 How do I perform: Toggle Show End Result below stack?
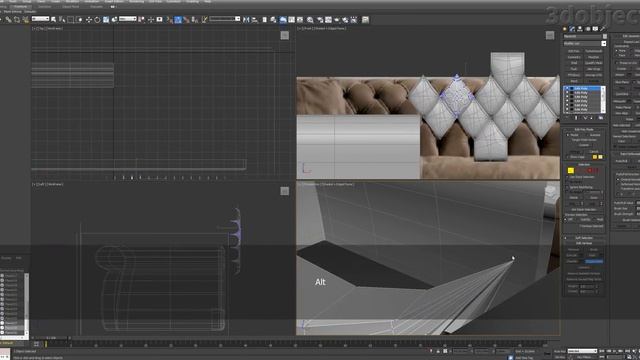point(576,118)
